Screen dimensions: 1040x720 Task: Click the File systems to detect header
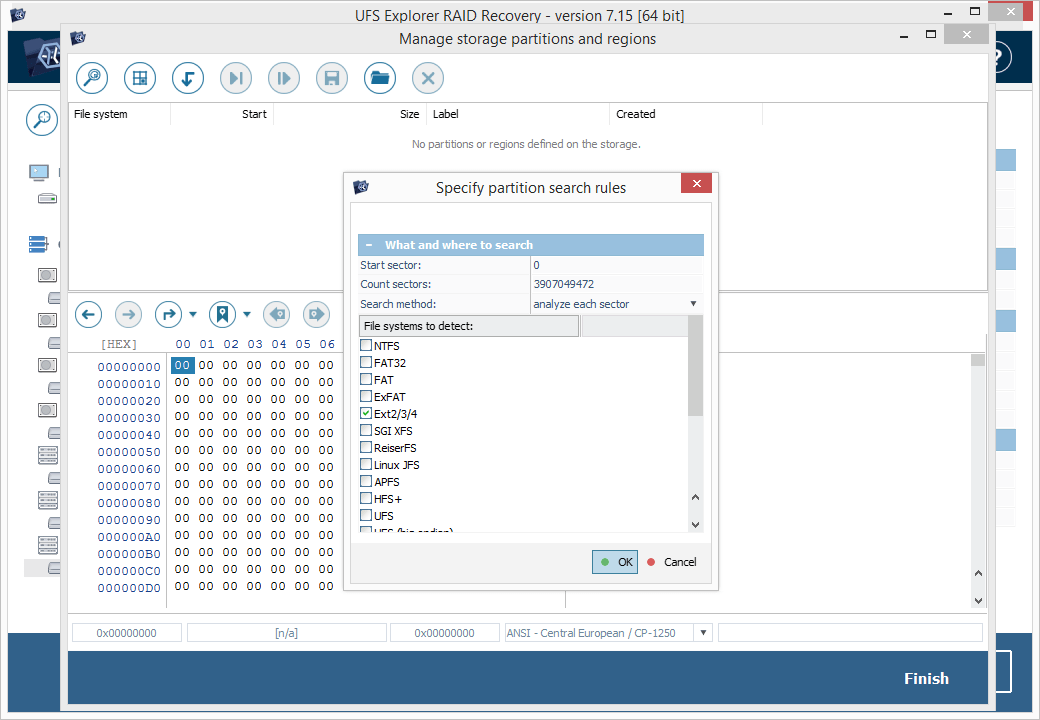[x=469, y=326]
